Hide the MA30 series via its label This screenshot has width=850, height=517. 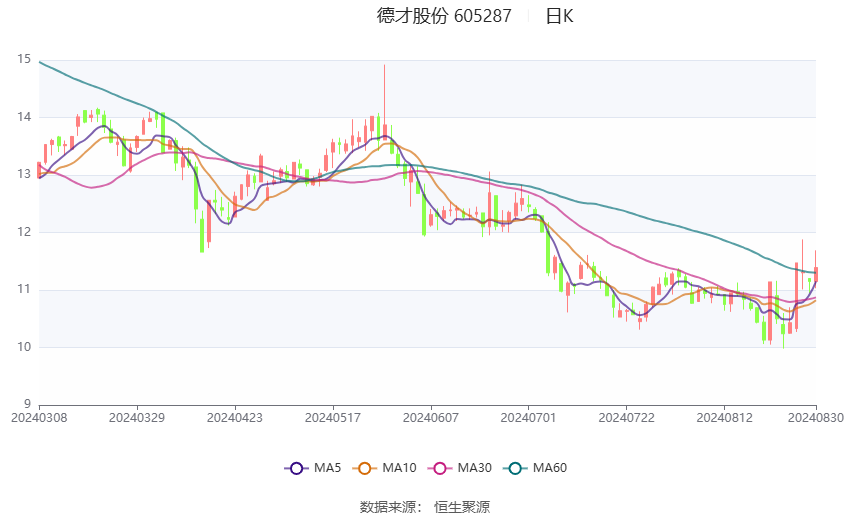click(x=474, y=468)
